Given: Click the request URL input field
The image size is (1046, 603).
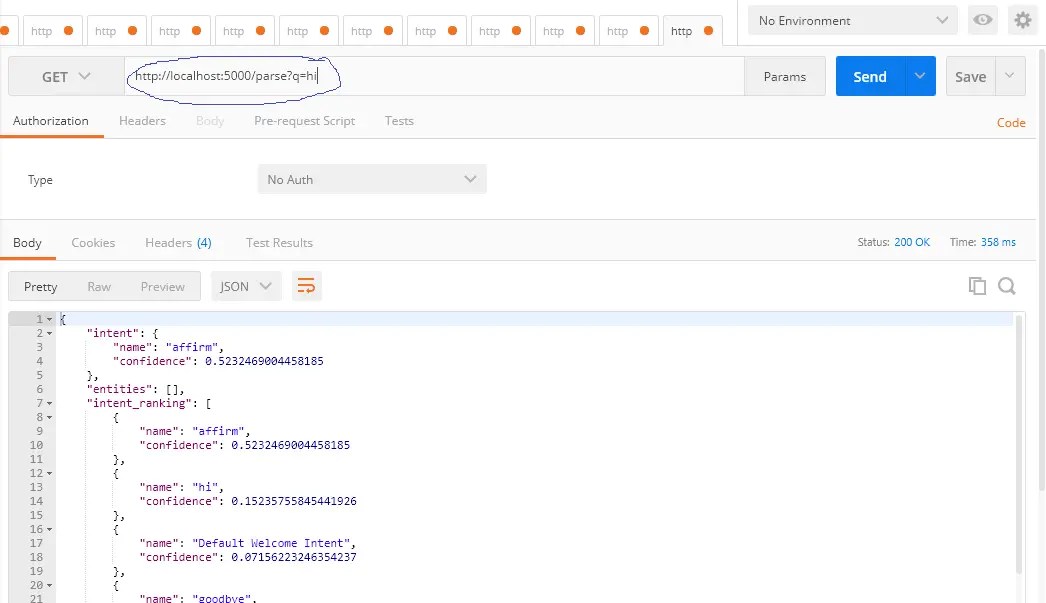Looking at the screenshot, I should [x=450, y=75].
